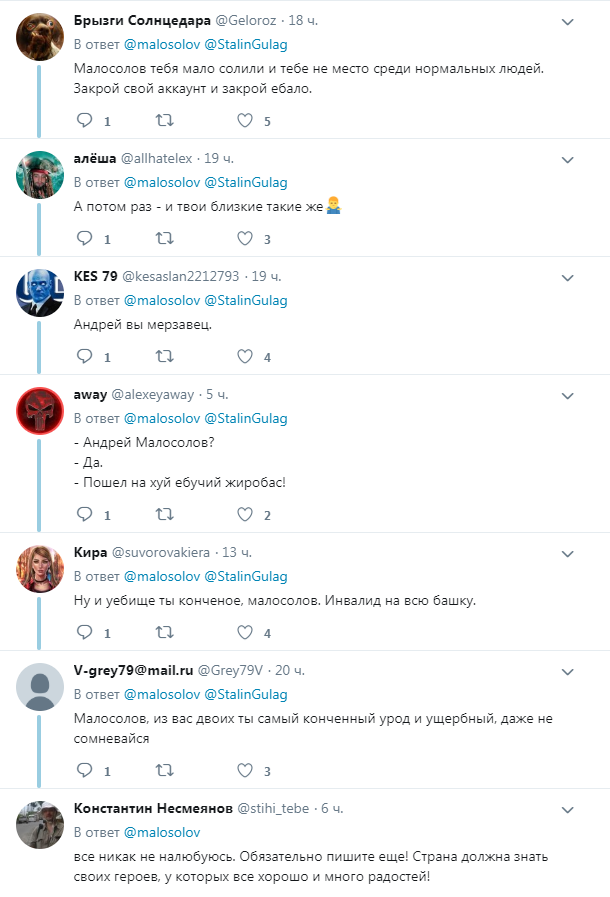The image size is (610, 897).
Task: Expand the menu chevron on алёша's tweet
Action: tap(566, 159)
